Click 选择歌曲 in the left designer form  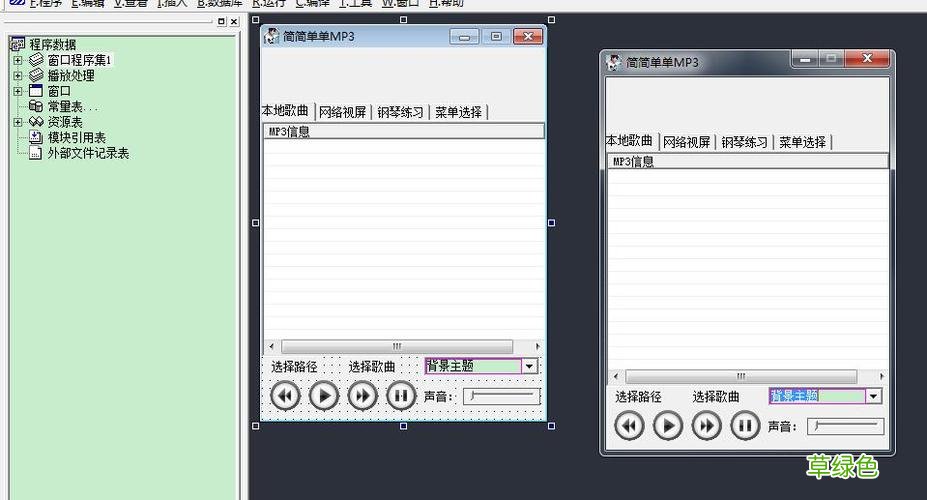pos(372,367)
